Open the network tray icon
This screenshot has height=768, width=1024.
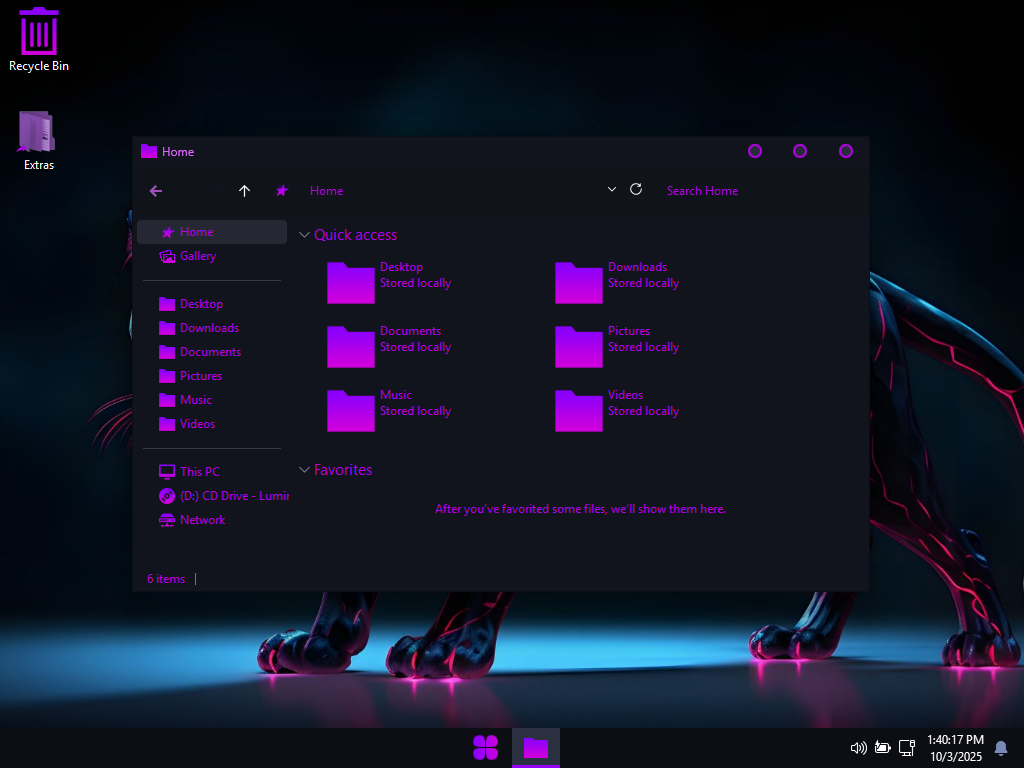[x=907, y=748]
